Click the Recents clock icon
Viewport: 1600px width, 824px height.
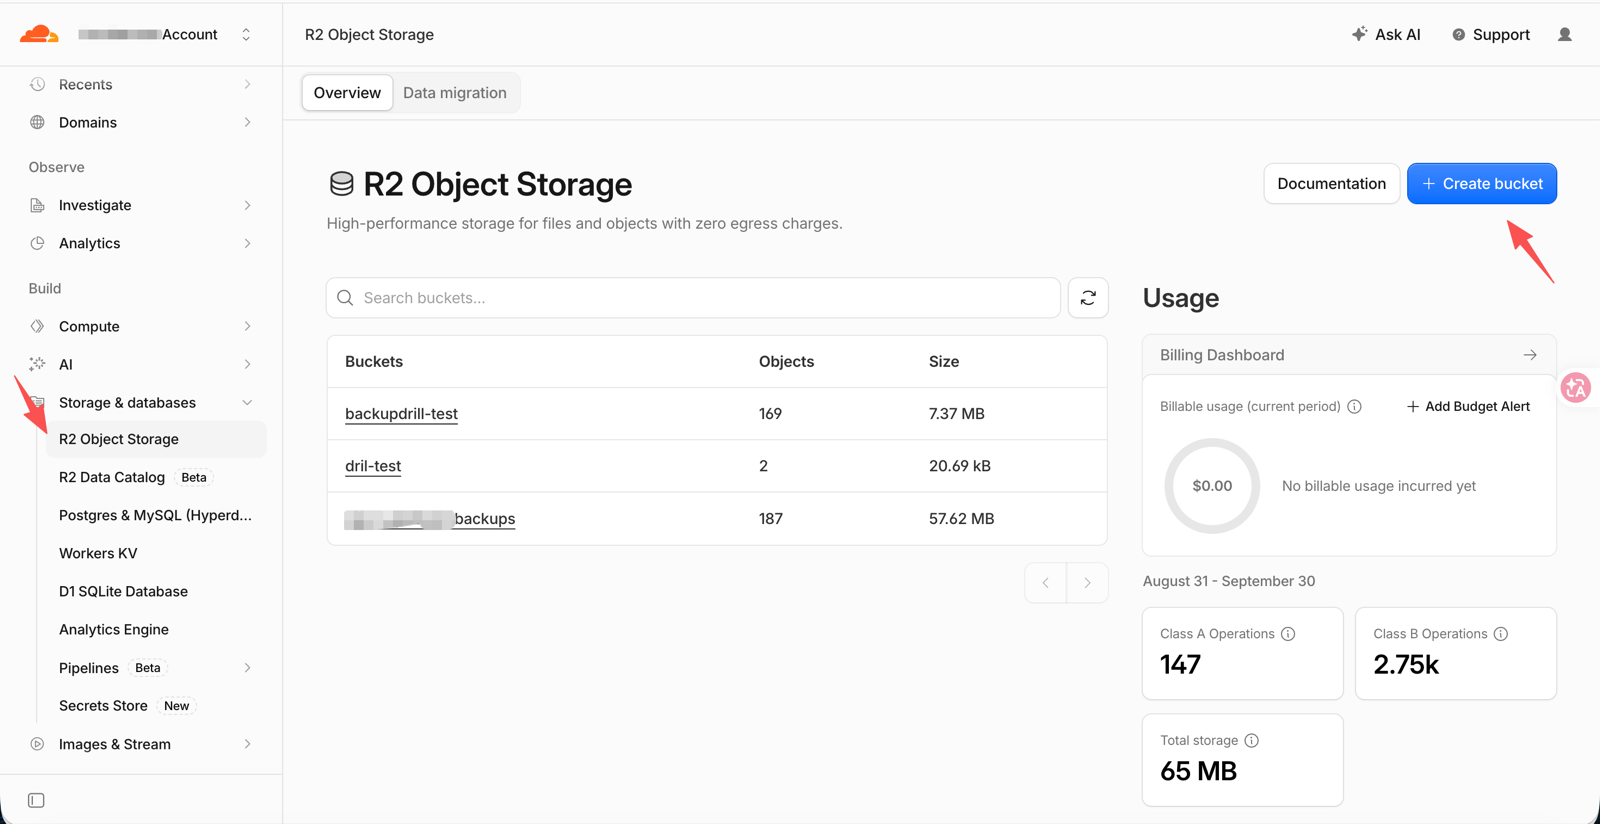(37, 84)
